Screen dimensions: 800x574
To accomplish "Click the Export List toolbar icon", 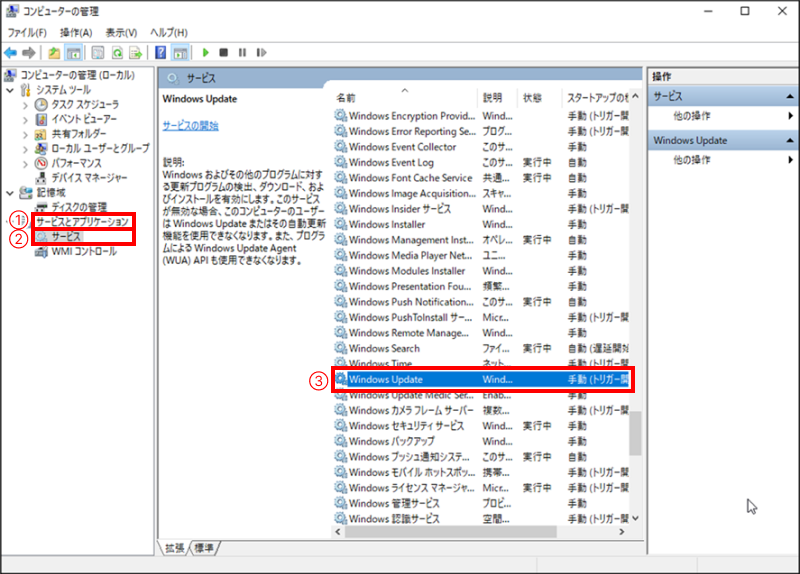I will click(x=136, y=53).
